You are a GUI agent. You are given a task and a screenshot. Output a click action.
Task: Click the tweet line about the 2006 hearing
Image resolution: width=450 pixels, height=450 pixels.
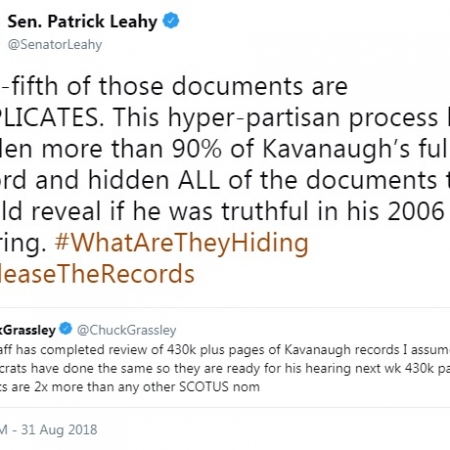click(x=225, y=212)
